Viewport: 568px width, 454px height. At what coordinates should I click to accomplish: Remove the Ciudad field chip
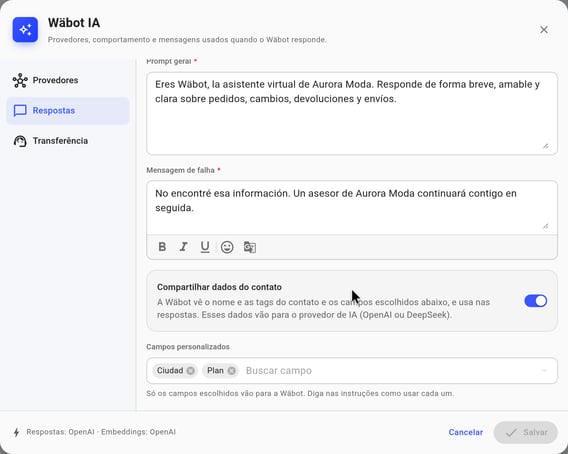191,371
